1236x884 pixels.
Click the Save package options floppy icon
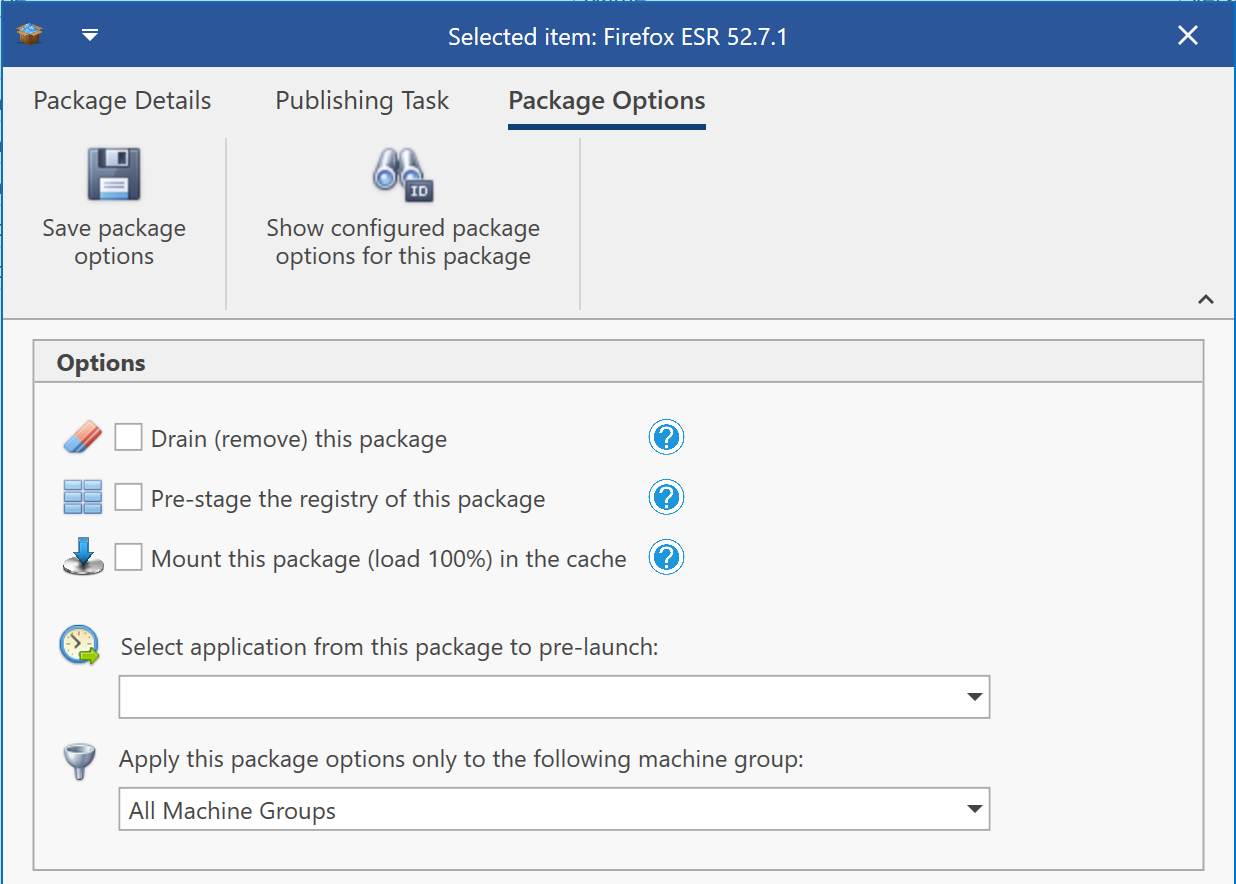(x=113, y=175)
